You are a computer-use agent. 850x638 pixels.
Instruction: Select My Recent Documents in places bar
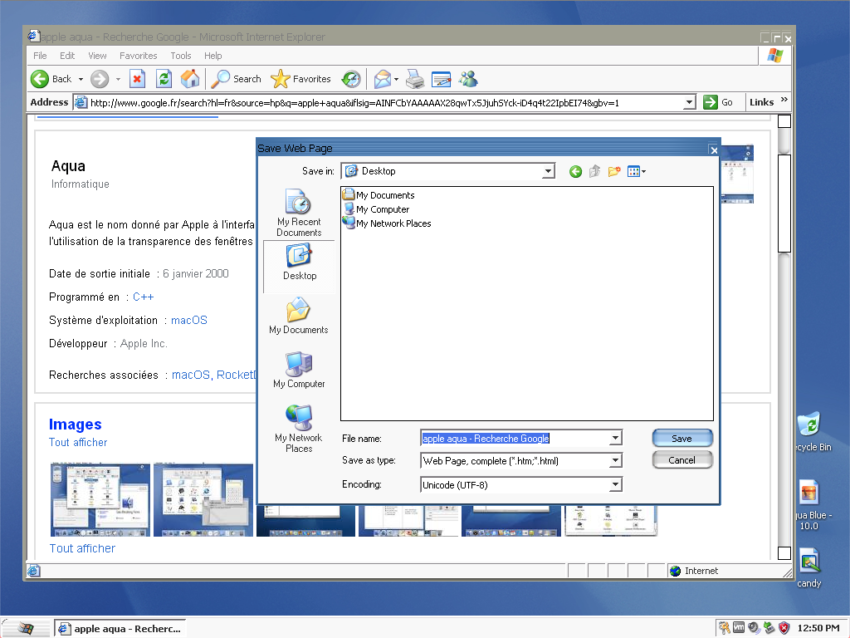pos(299,212)
